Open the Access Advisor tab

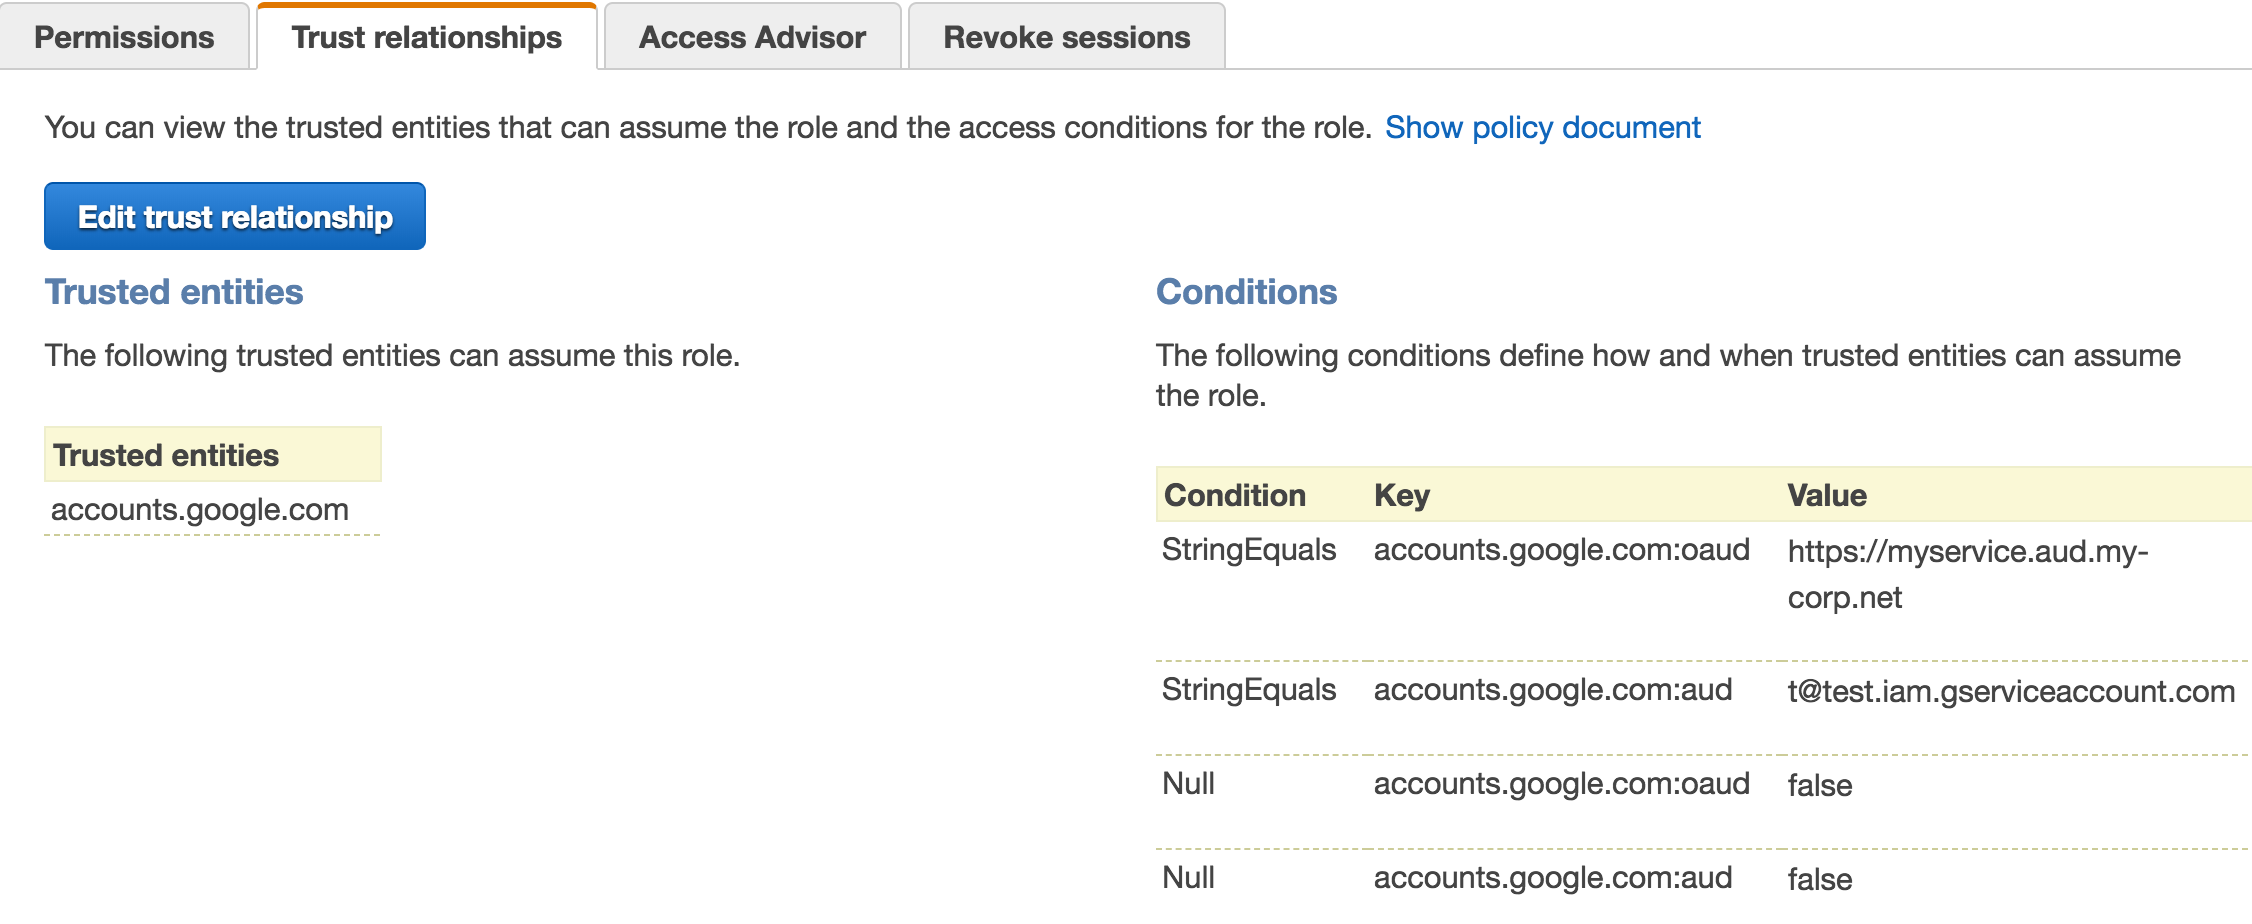(x=752, y=37)
